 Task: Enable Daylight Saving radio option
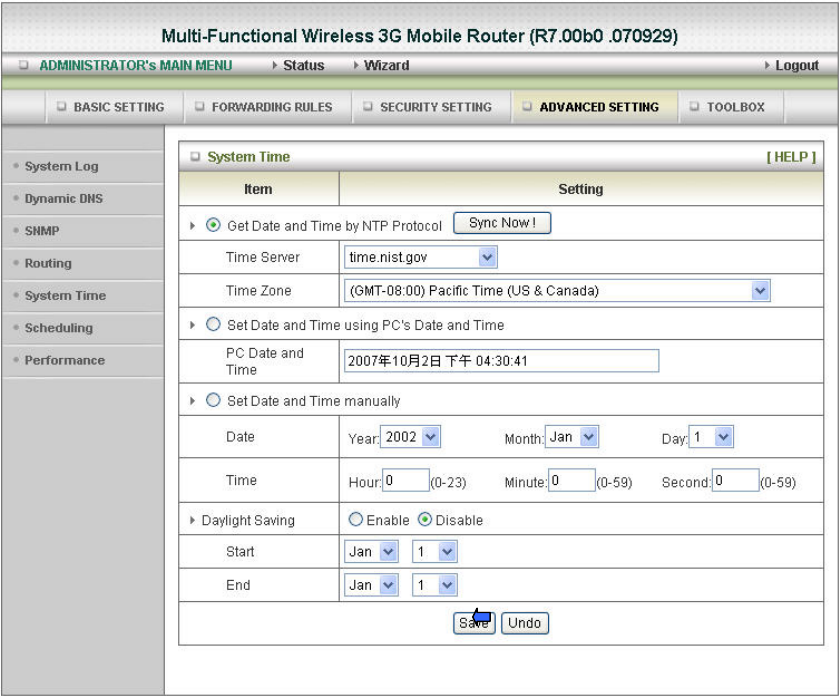355,520
